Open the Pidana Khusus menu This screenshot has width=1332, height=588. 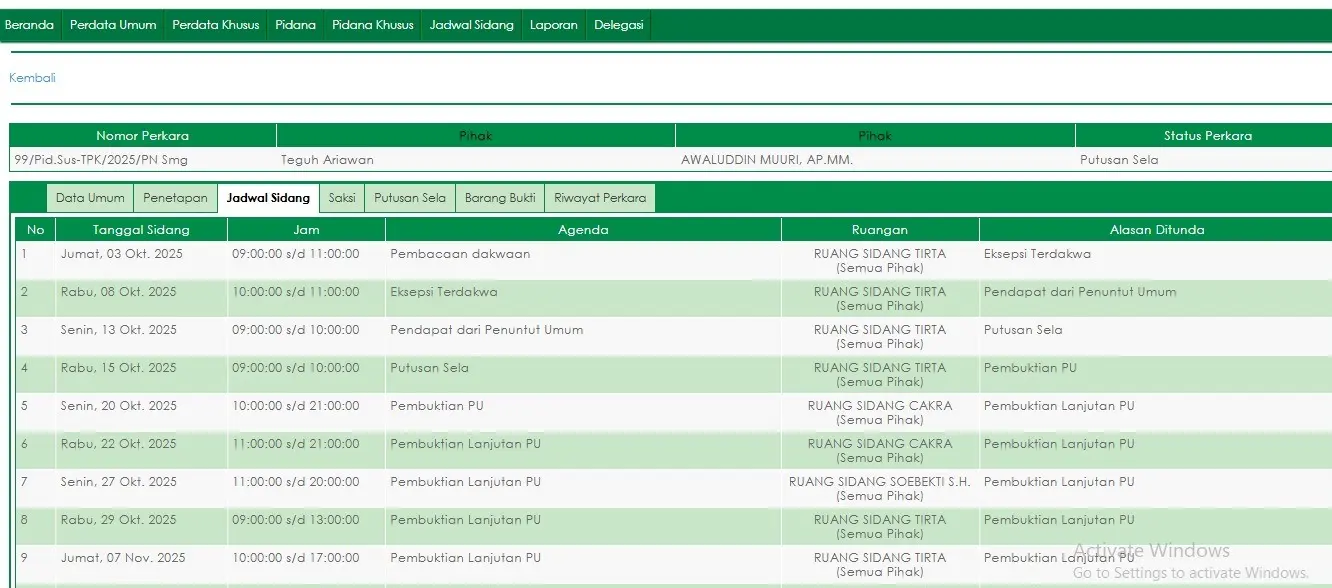(x=372, y=25)
